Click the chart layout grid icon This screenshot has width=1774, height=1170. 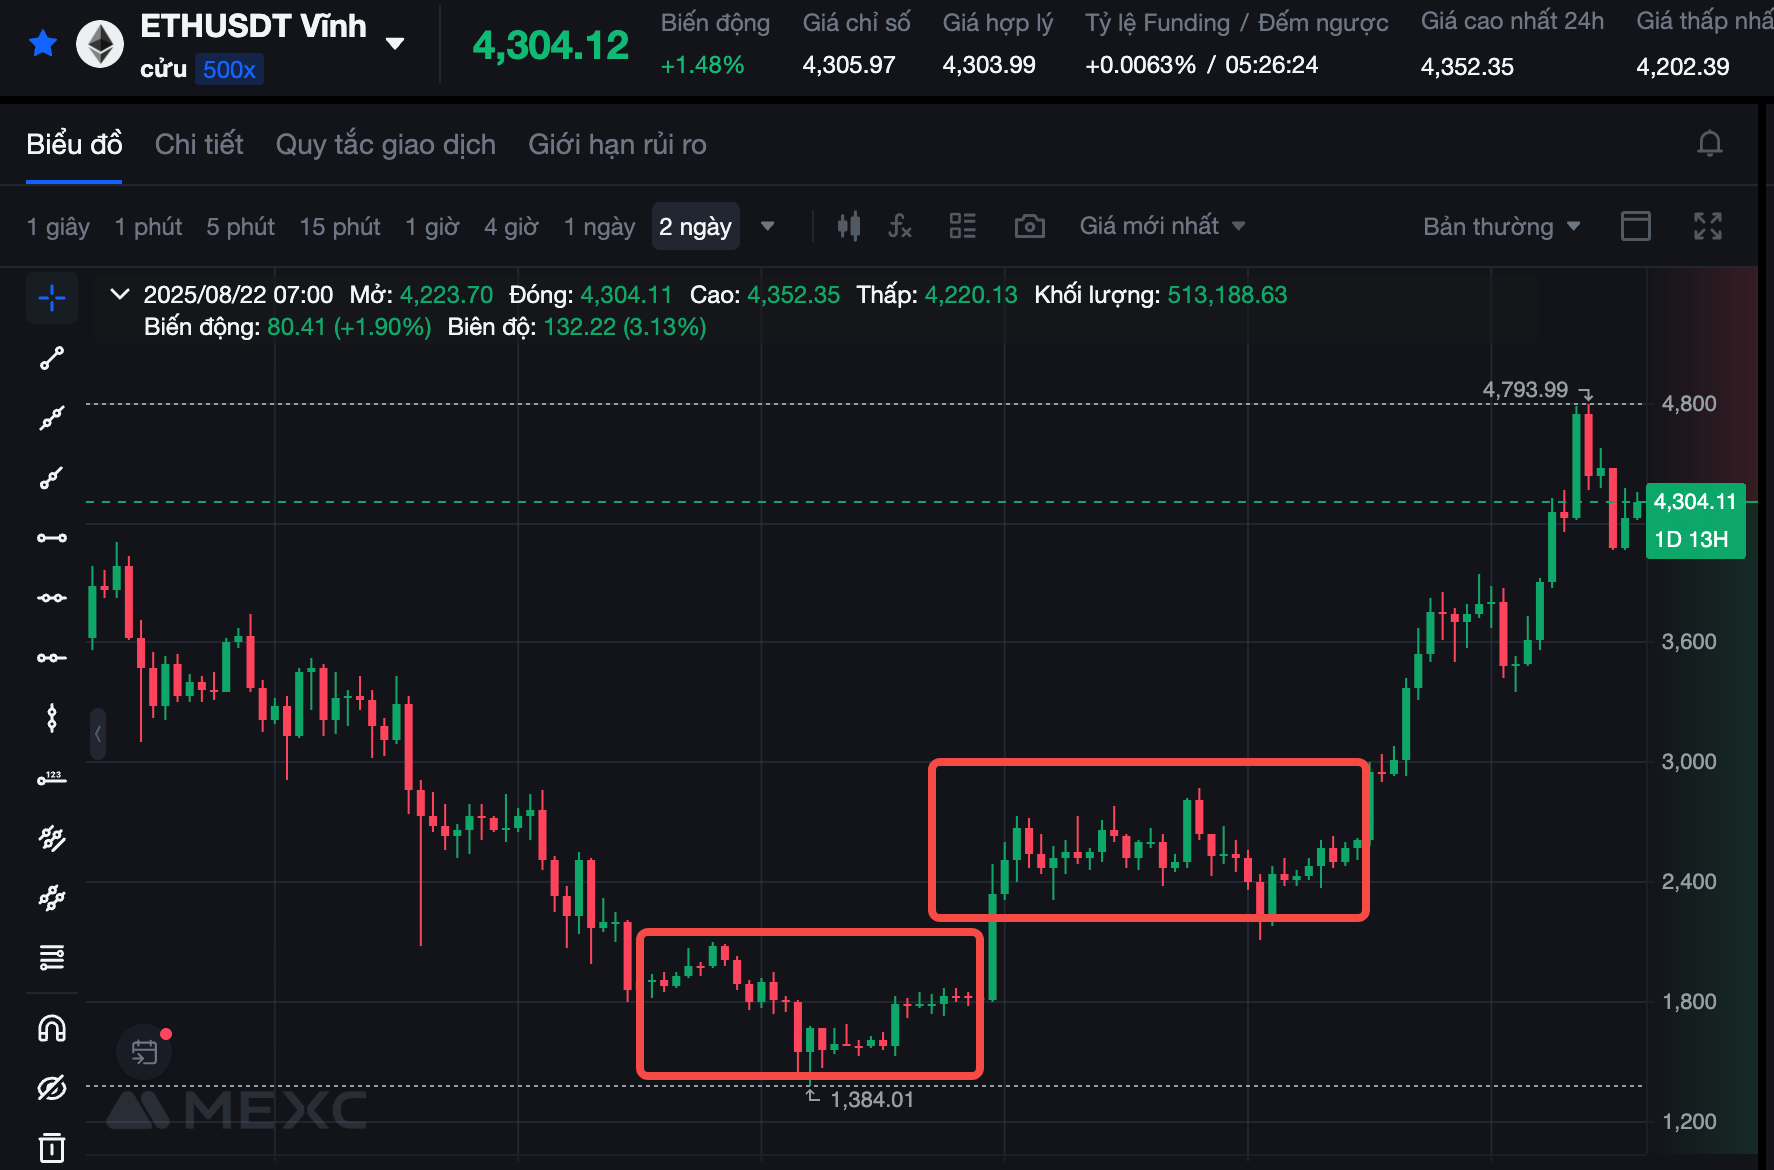click(962, 226)
